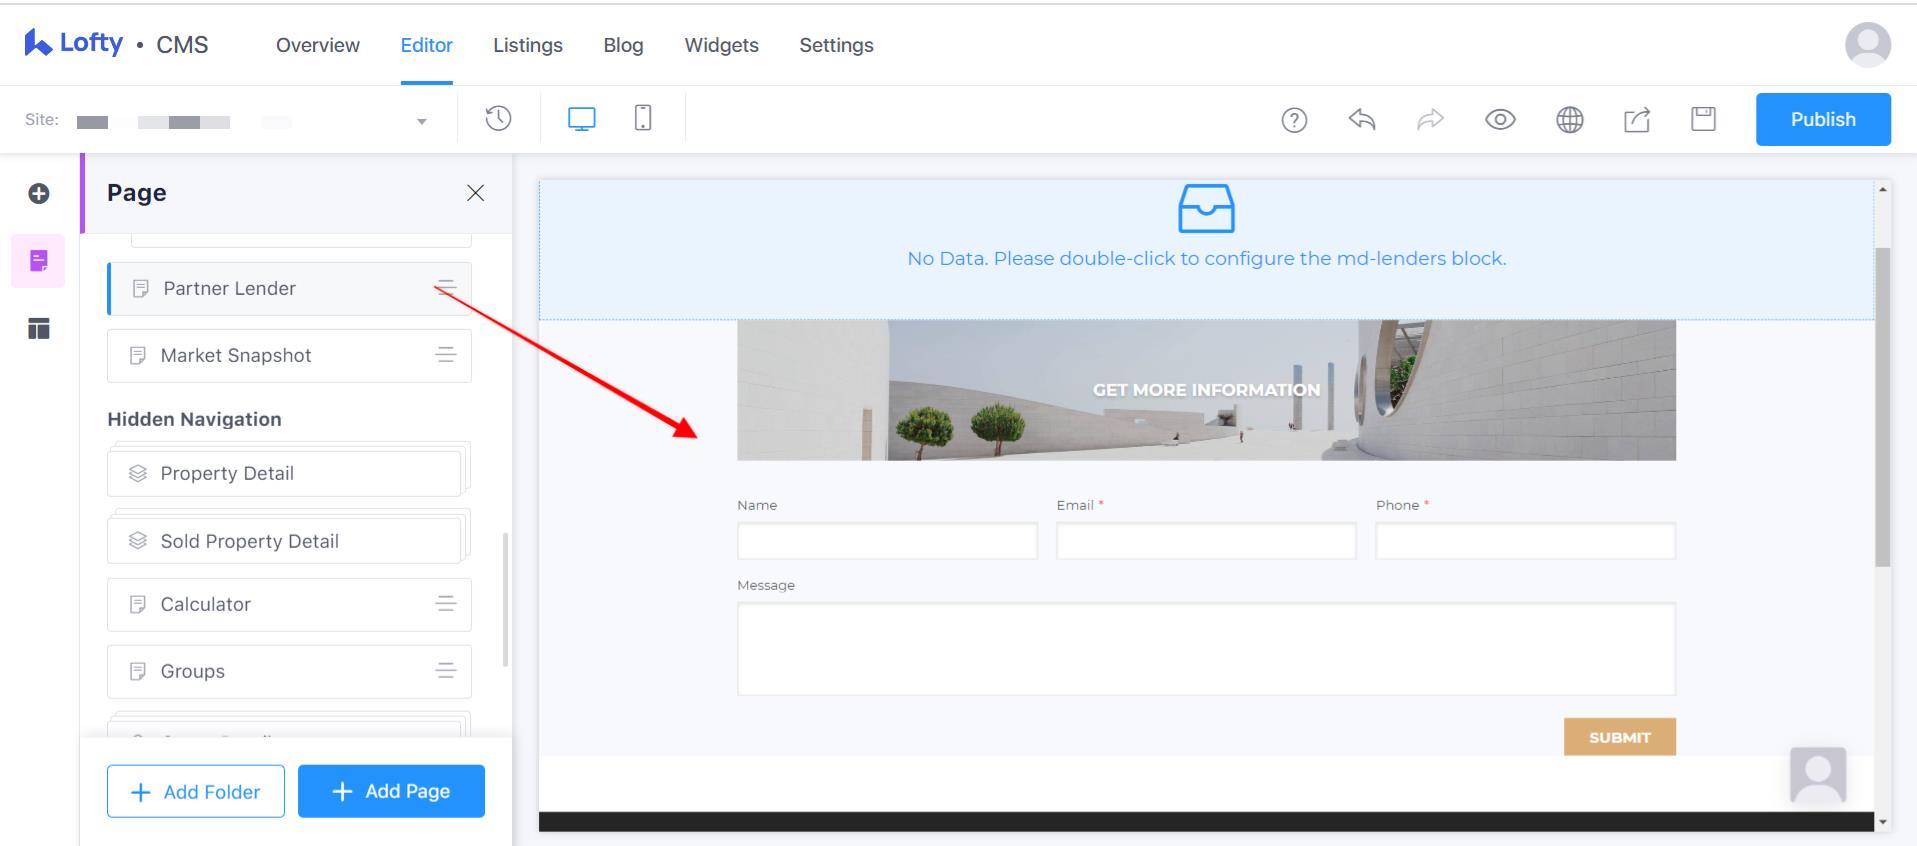
Task: Expand the Sold Property Detail group
Action: point(285,541)
